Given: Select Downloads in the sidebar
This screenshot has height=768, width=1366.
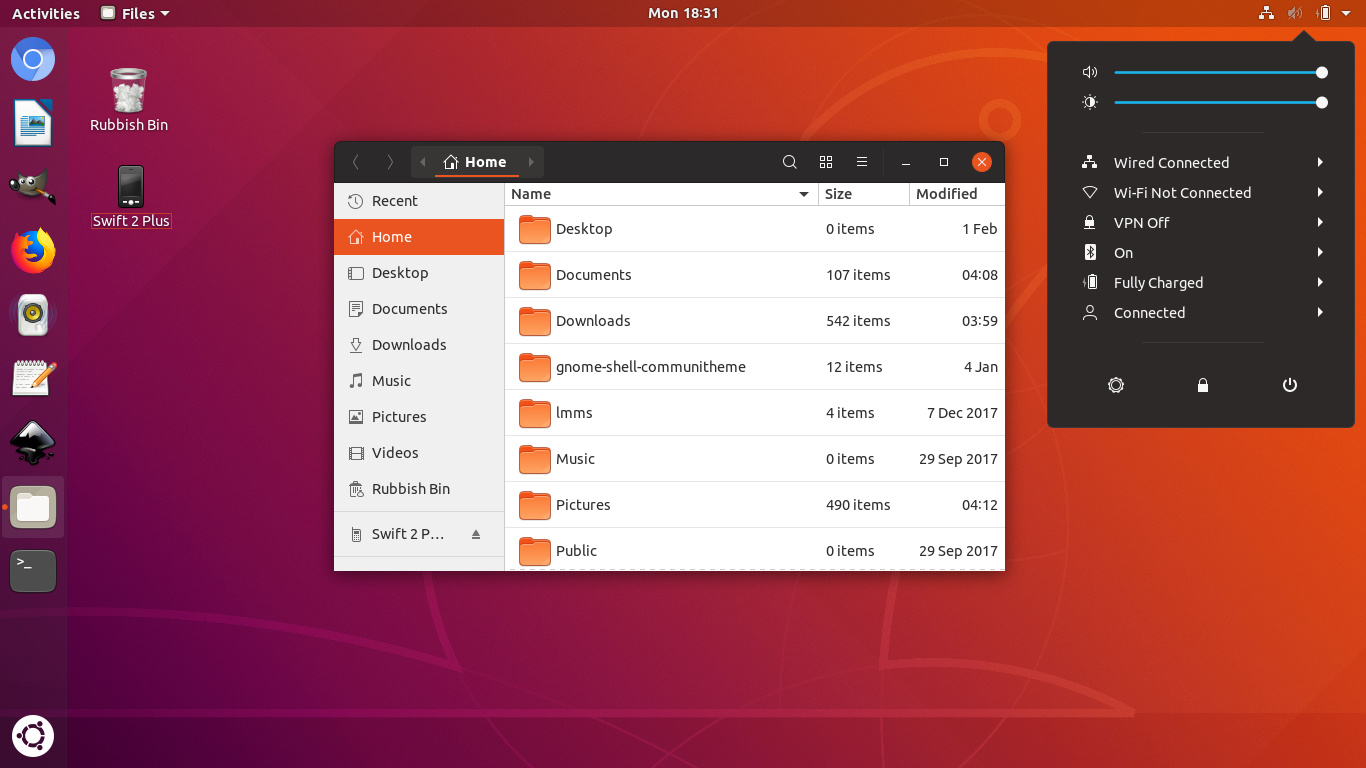Looking at the screenshot, I should click(409, 345).
